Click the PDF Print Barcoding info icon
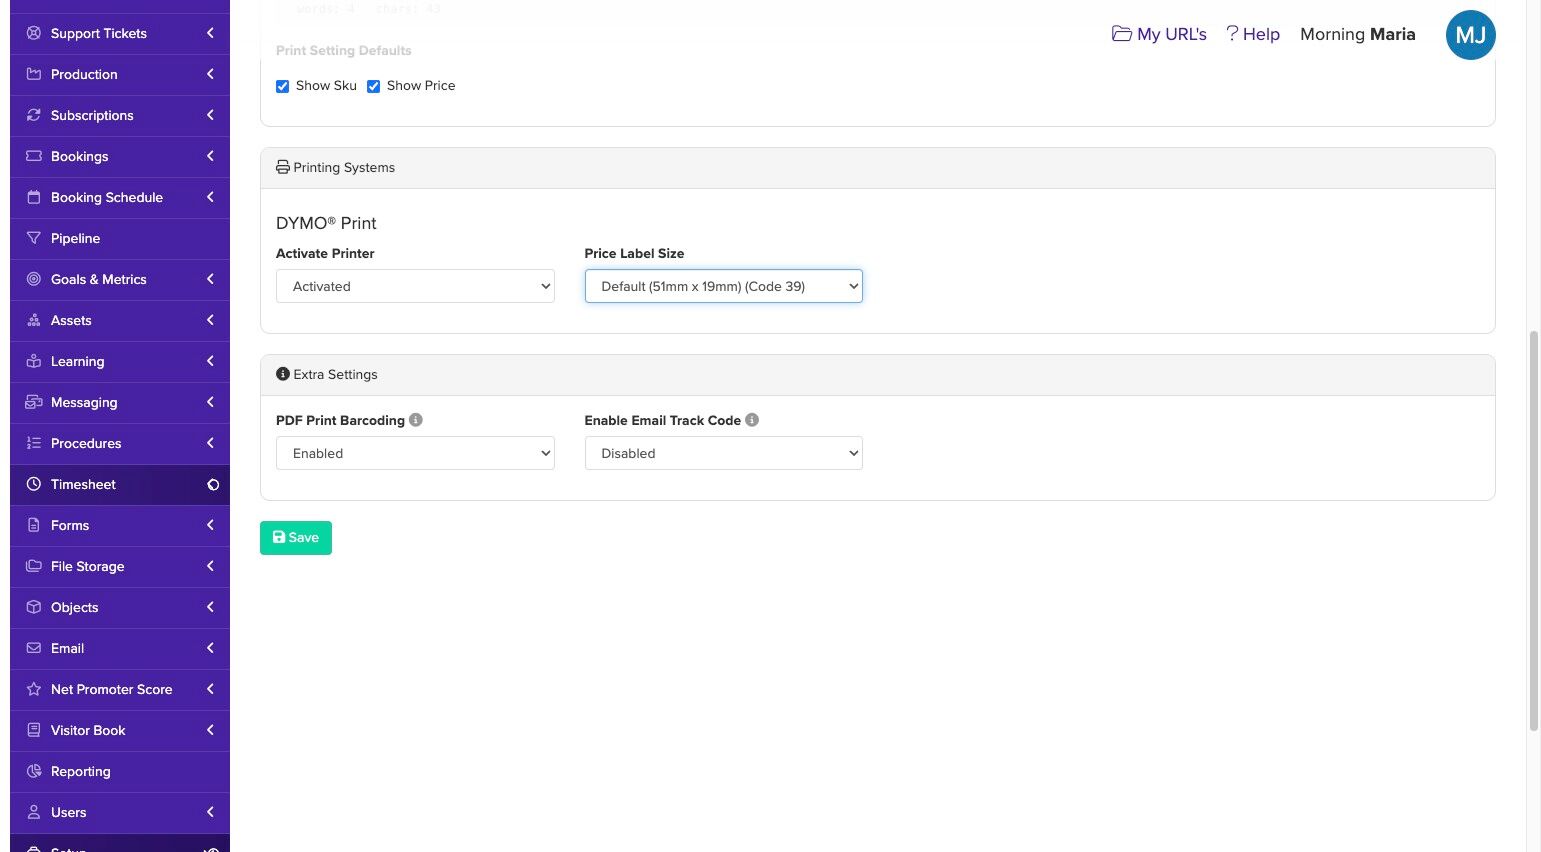 tap(416, 420)
